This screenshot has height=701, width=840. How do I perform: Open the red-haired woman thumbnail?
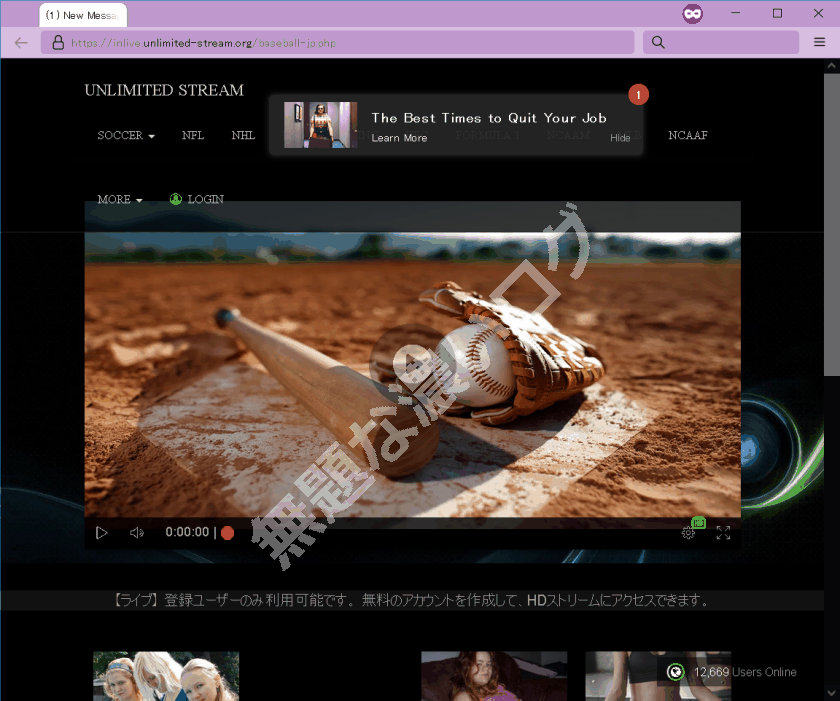pos(494,676)
